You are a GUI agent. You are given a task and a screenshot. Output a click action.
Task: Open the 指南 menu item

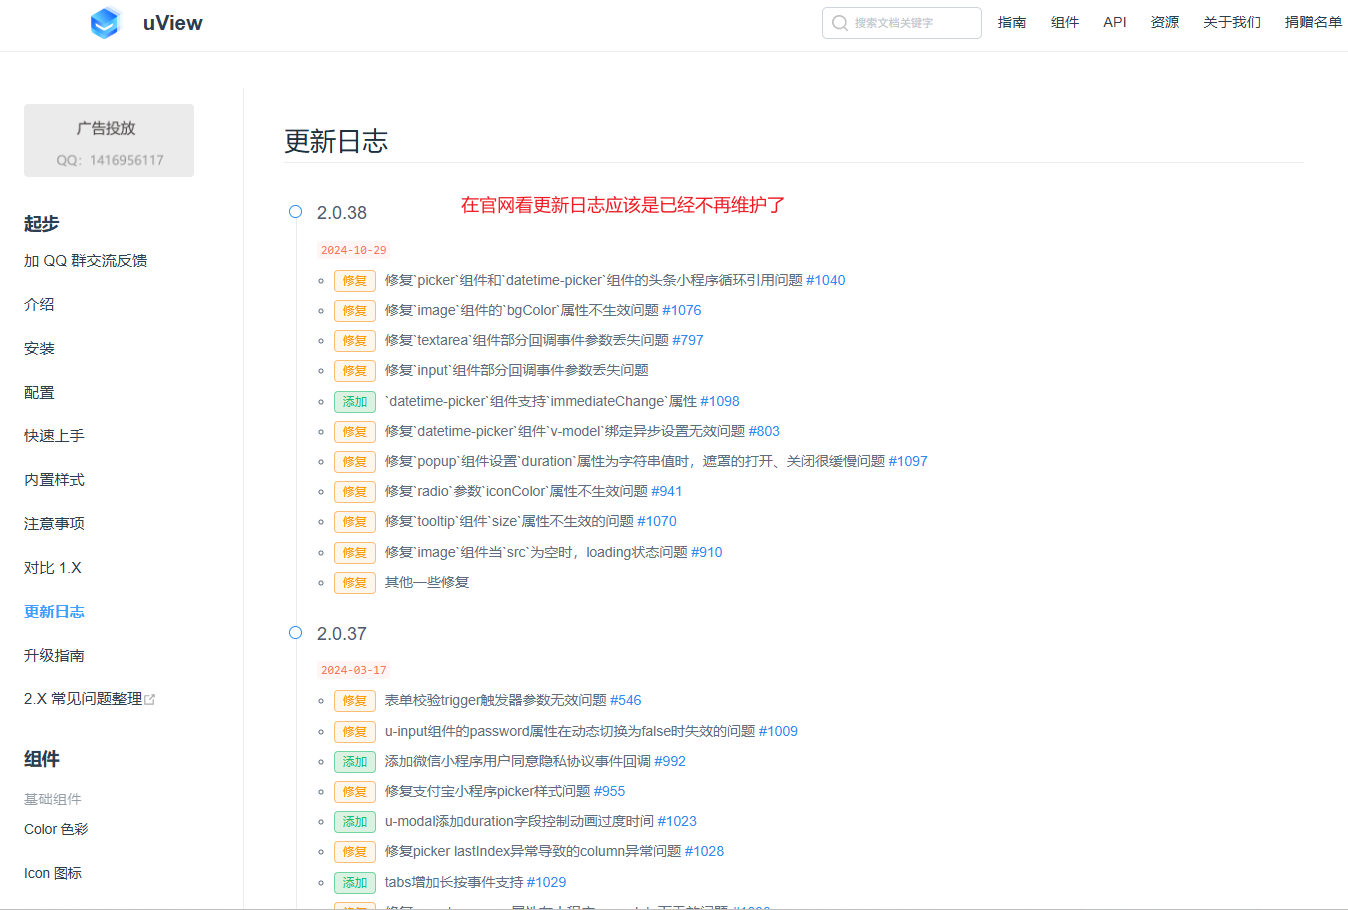click(x=1012, y=21)
